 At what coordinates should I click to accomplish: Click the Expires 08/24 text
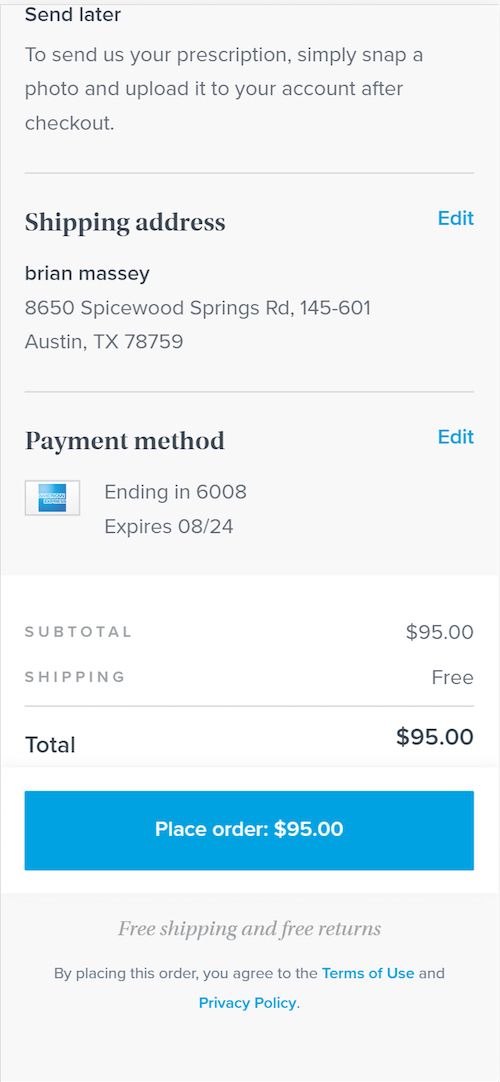[x=169, y=527]
